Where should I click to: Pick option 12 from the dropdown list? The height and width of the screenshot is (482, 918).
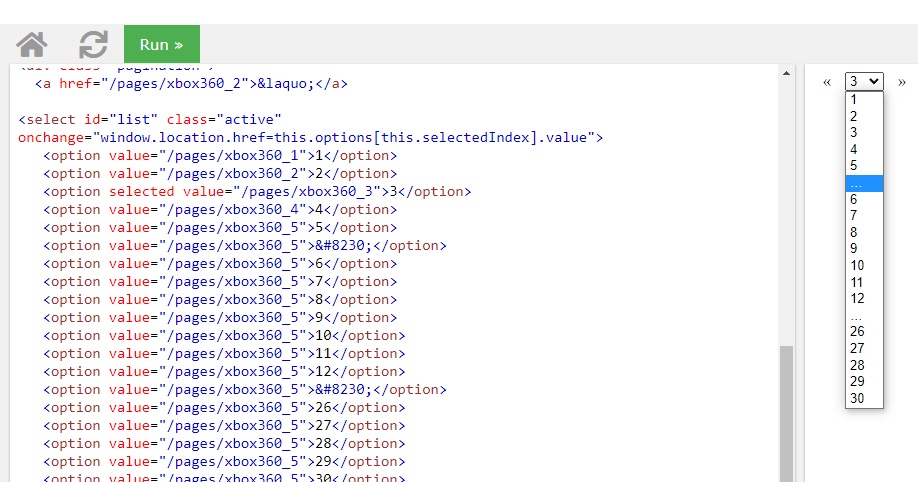pyautogui.click(x=864, y=298)
